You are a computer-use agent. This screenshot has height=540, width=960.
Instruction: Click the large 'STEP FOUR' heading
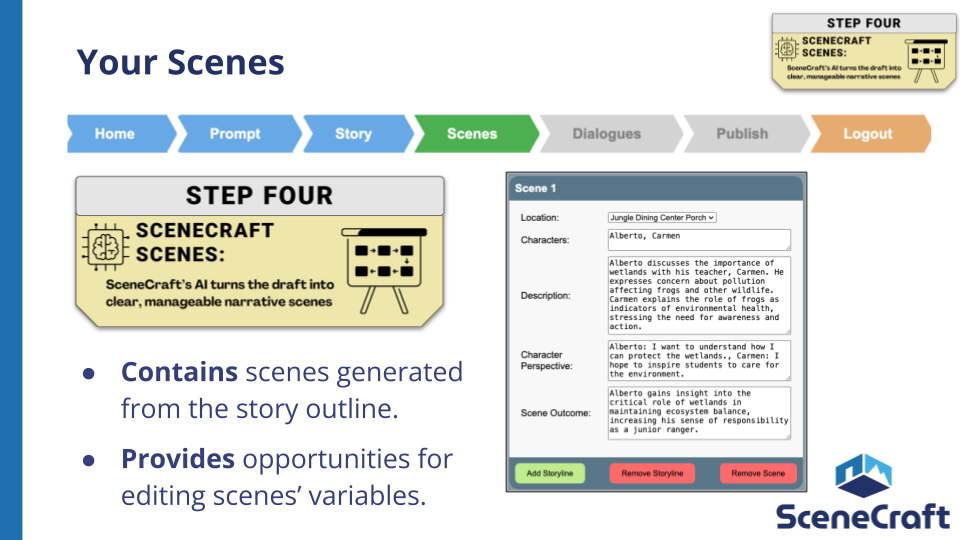(260, 196)
